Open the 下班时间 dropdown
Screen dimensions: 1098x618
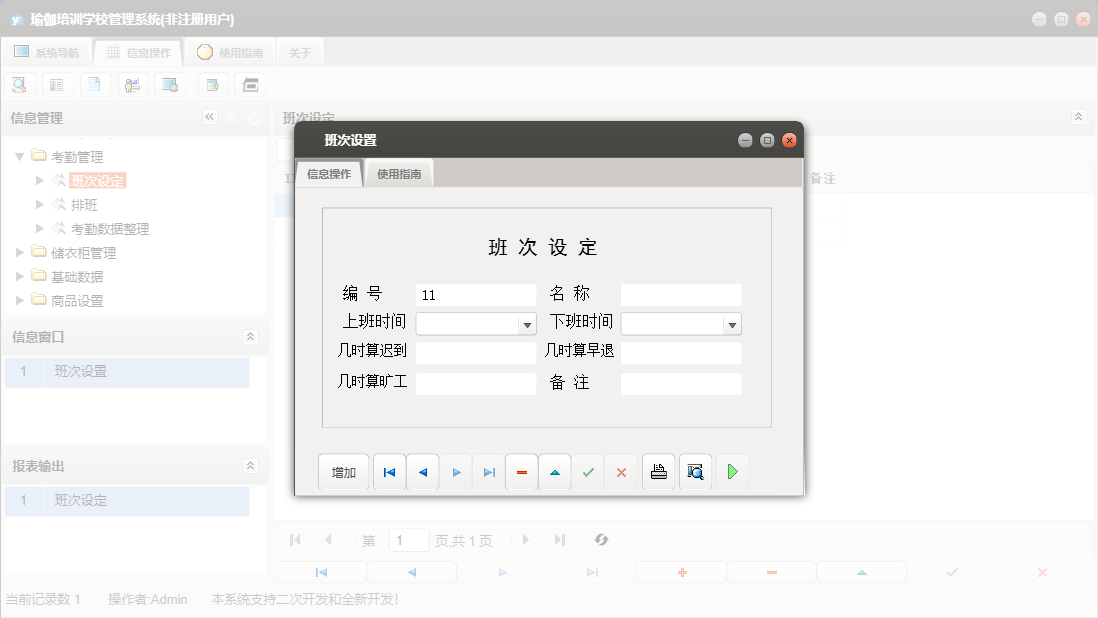[x=733, y=323]
